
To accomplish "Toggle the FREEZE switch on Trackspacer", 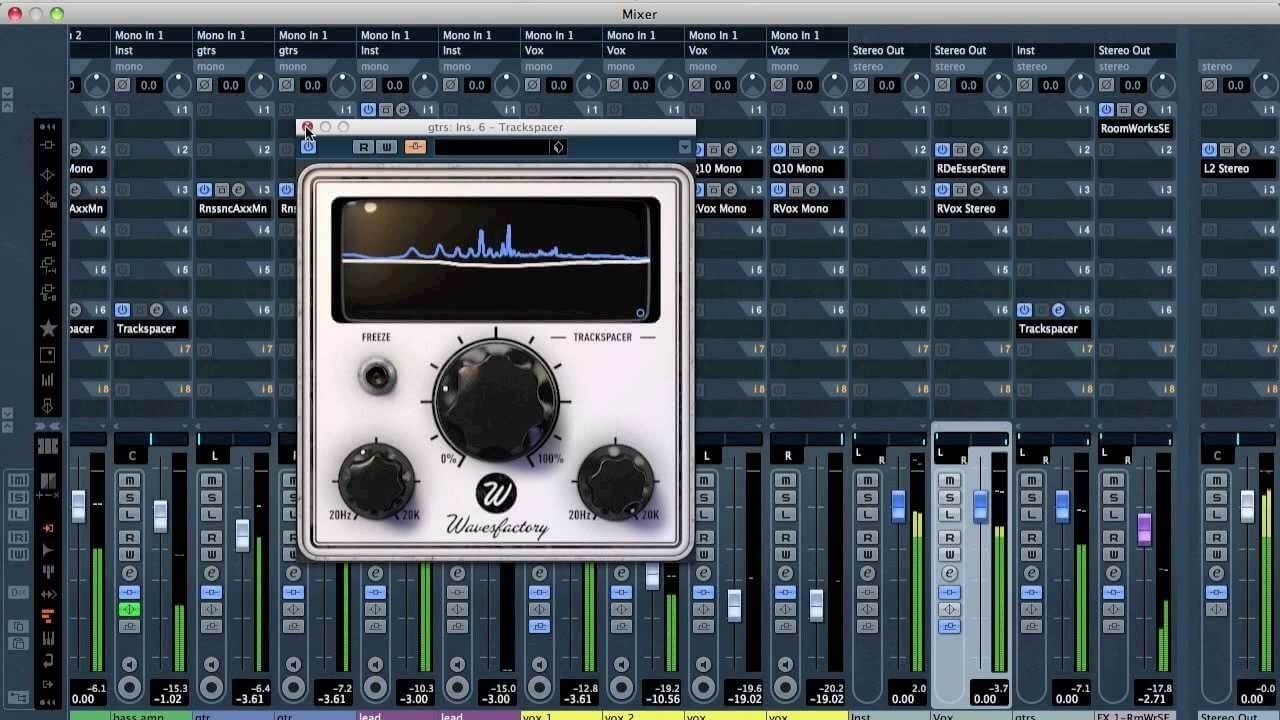I will pos(378,376).
